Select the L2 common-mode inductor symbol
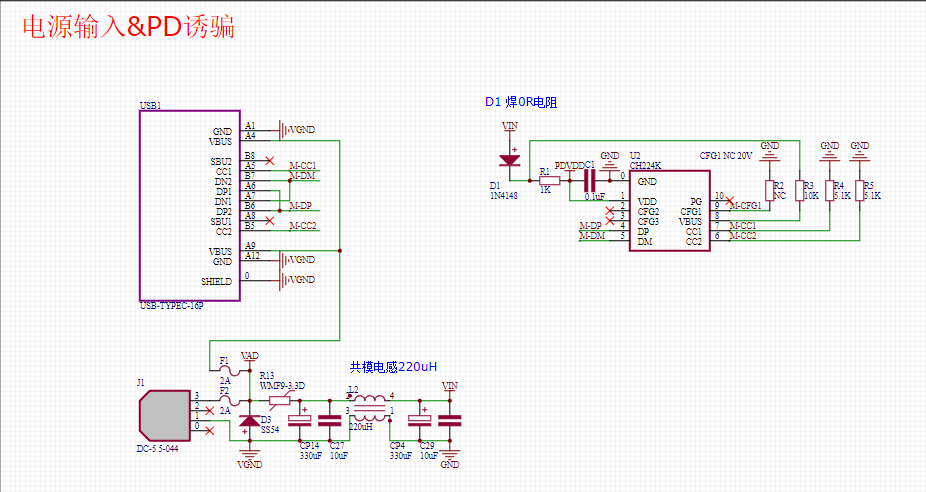 tap(370, 405)
